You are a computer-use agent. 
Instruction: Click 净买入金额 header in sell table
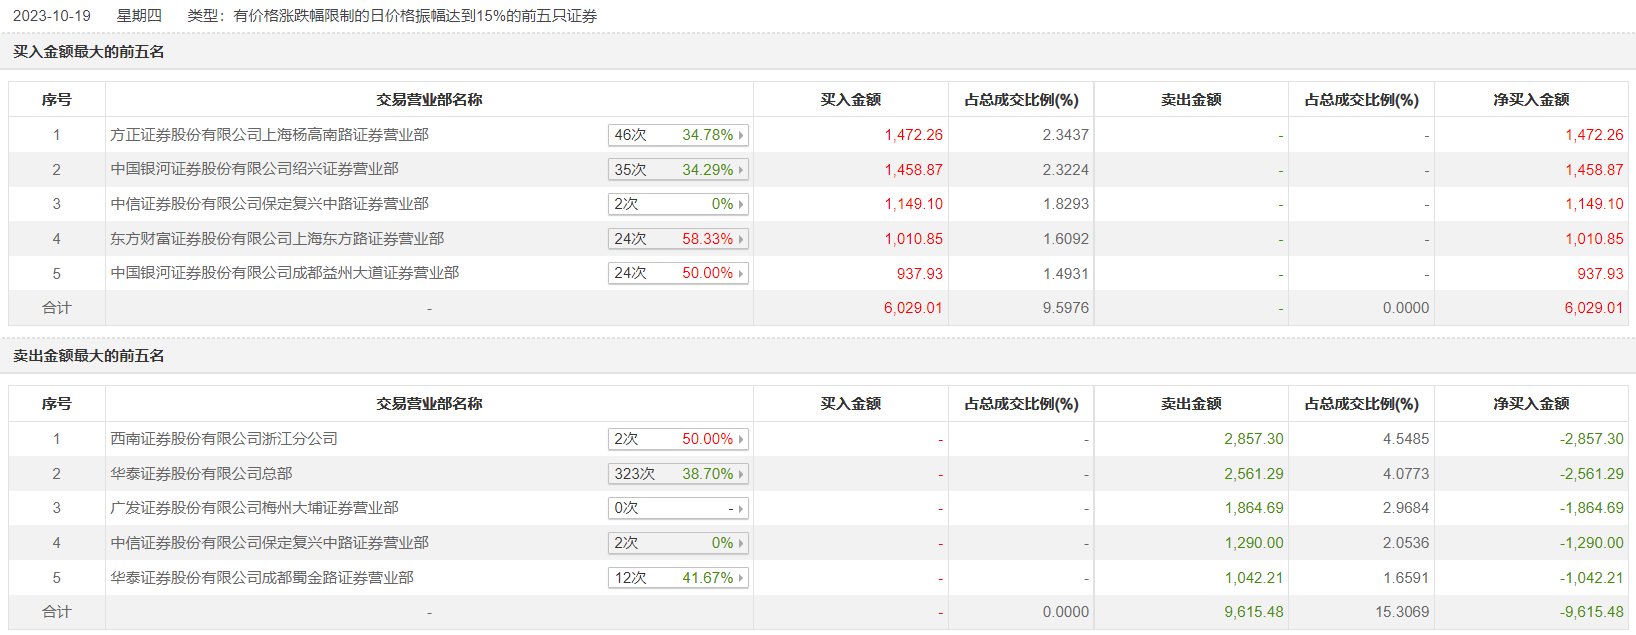(1531, 404)
